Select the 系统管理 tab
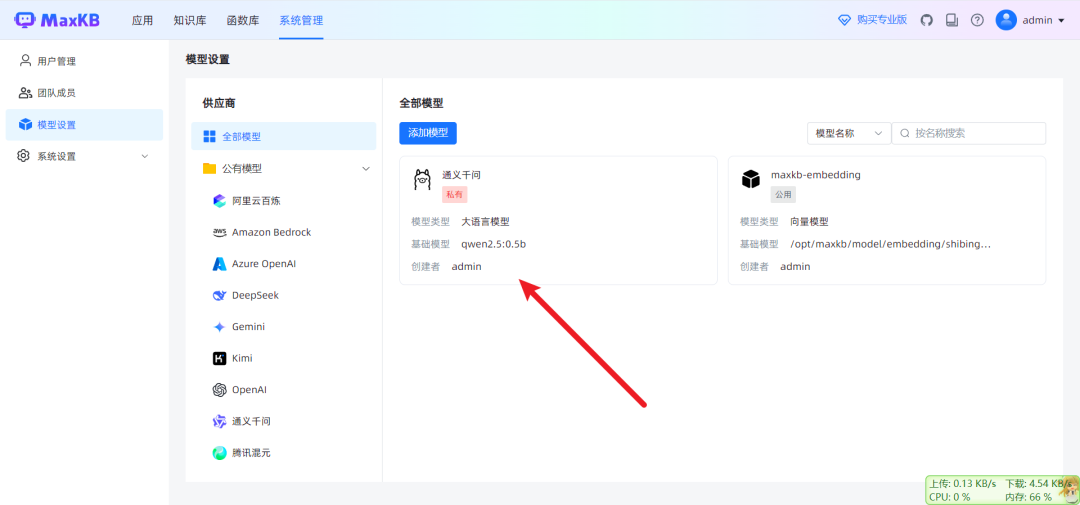The height and width of the screenshot is (505, 1080). (x=301, y=20)
